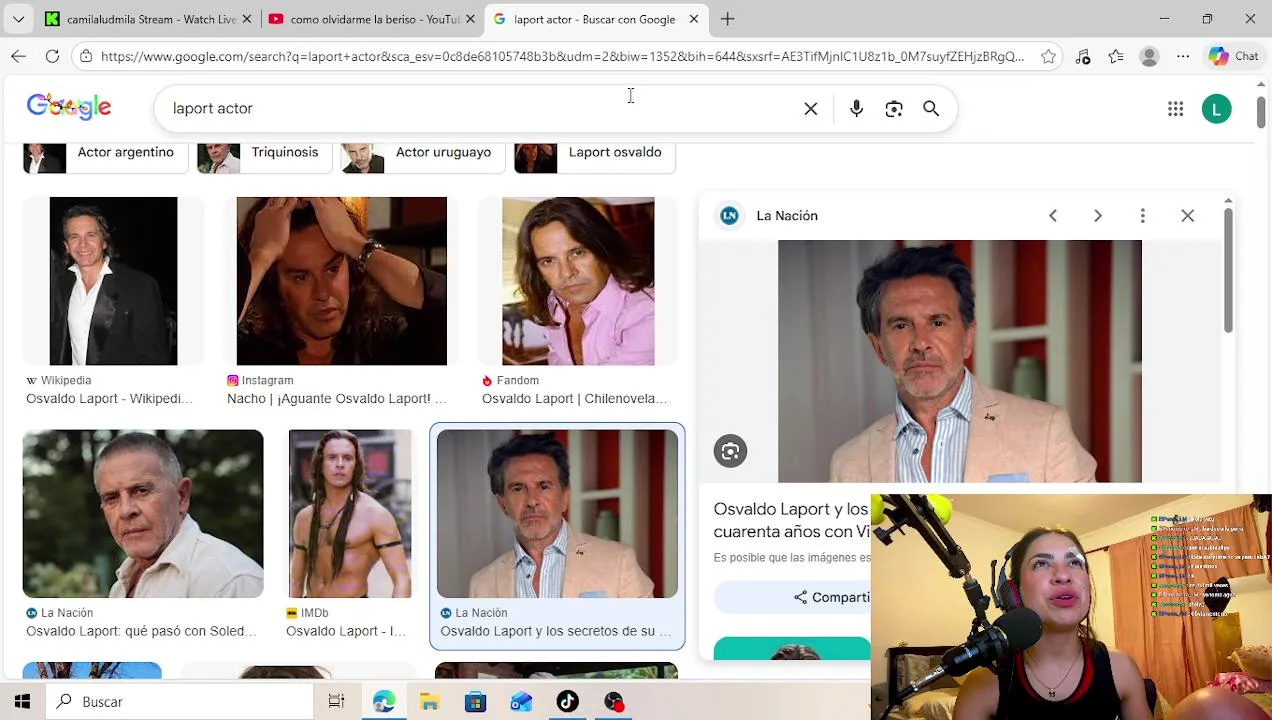The image size is (1272, 720).
Task: Search inside image with Lens button
Action: tap(730, 451)
